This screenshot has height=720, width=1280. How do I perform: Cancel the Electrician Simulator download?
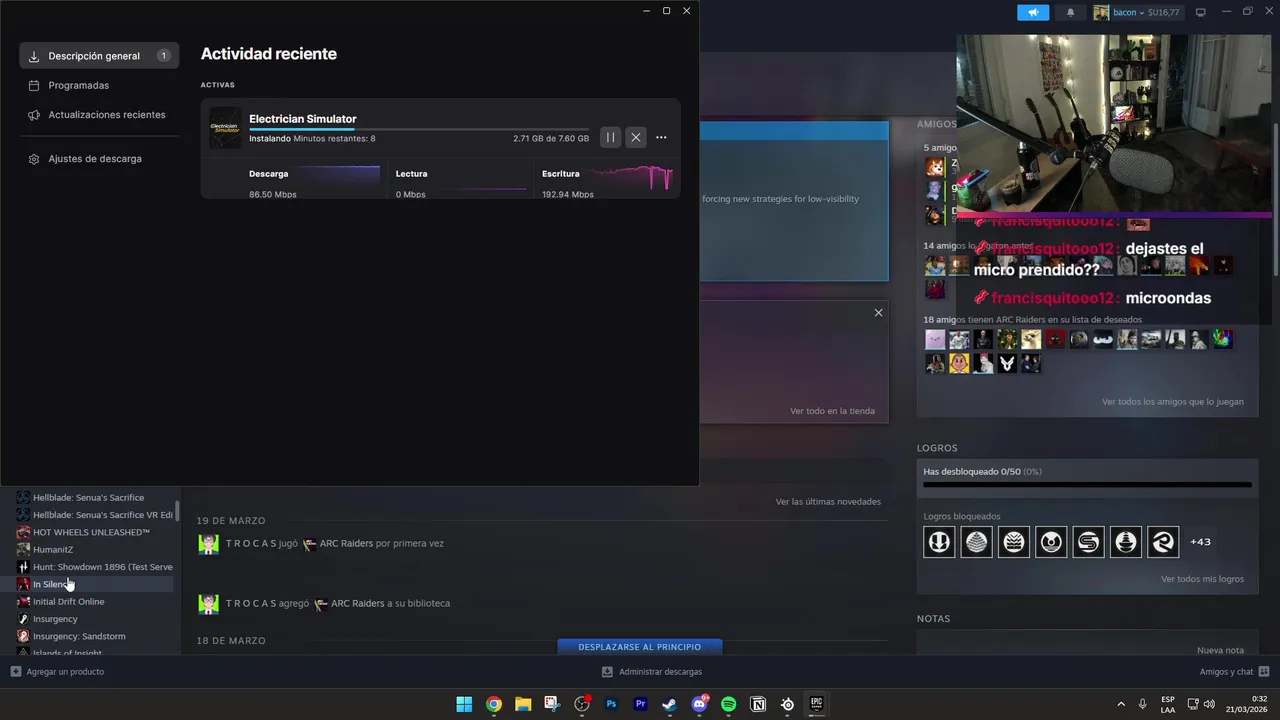point(636,138)
